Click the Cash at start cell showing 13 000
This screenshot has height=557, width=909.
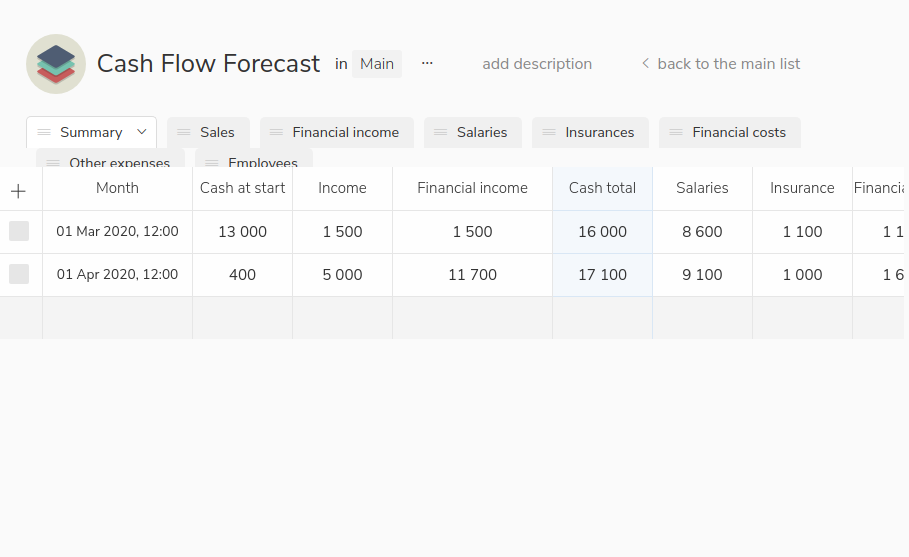[242, 232]
